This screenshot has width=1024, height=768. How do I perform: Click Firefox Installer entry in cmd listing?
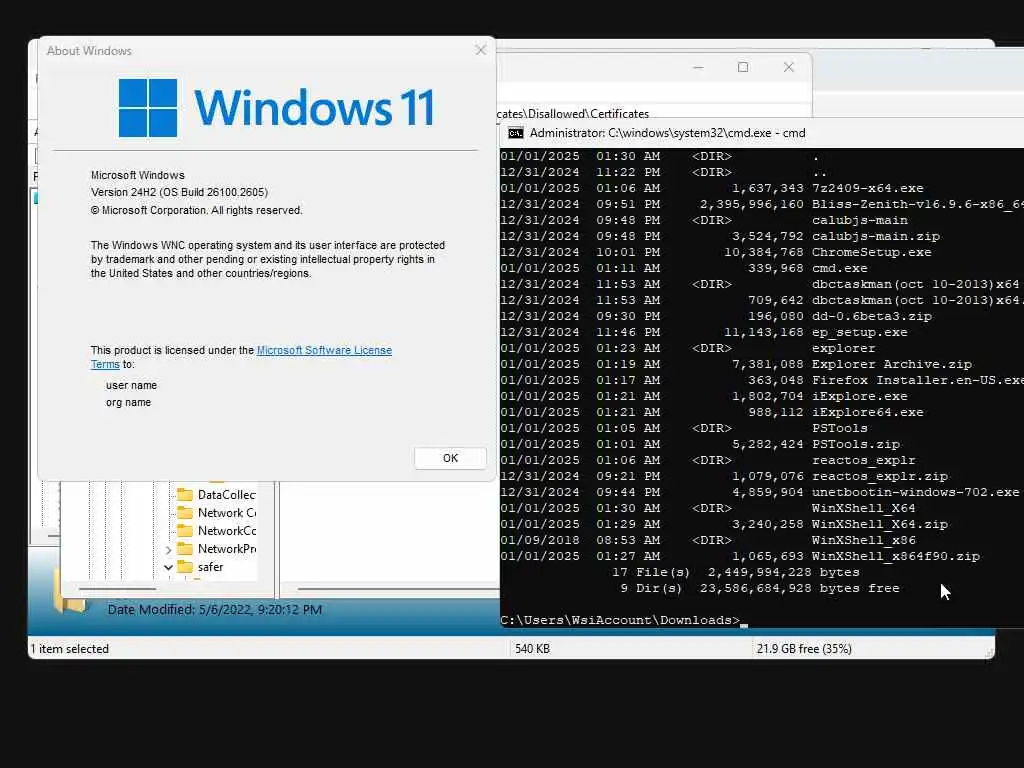point(918,380)
